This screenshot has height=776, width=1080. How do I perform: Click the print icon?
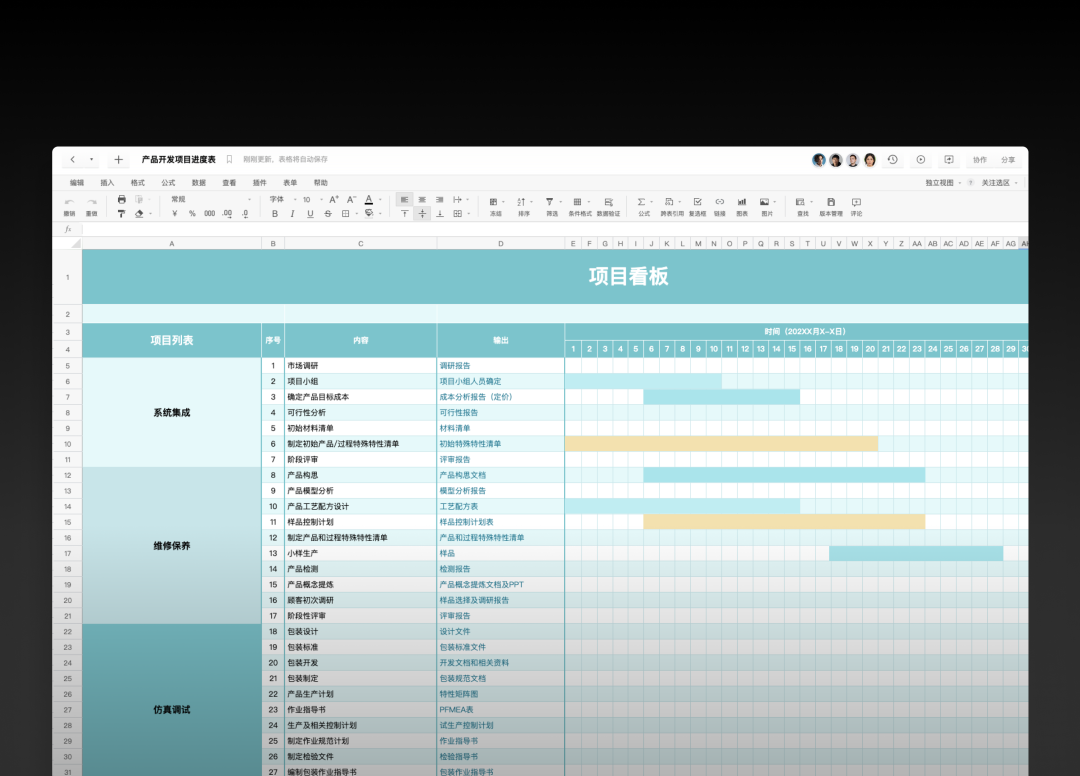click(x=122, y=200)
